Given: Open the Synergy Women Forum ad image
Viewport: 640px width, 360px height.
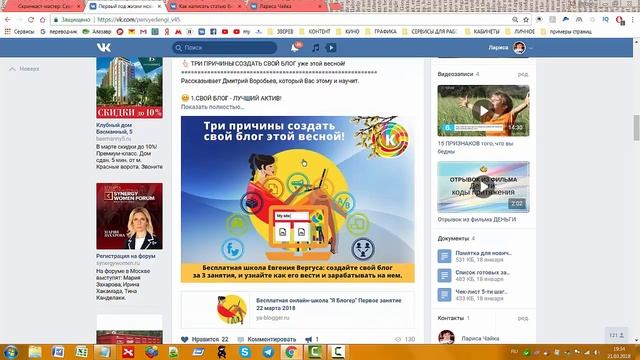Looking at the screenshot, I should pyautogui.click(x=129, y=216).
